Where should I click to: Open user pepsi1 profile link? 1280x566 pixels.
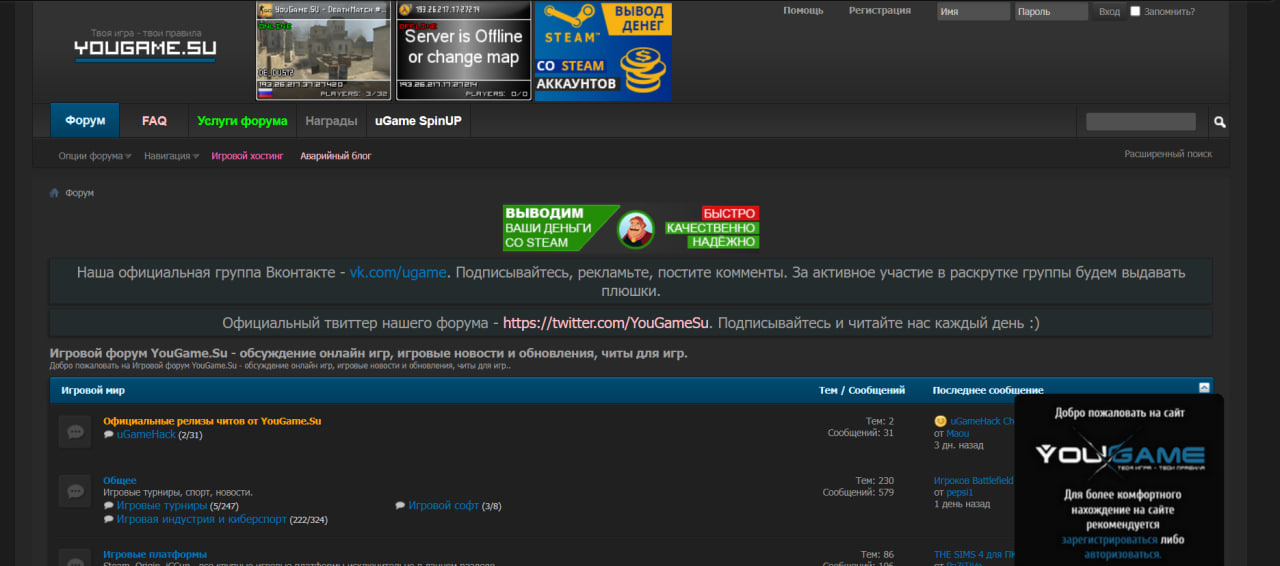click(x=960, y=493)
